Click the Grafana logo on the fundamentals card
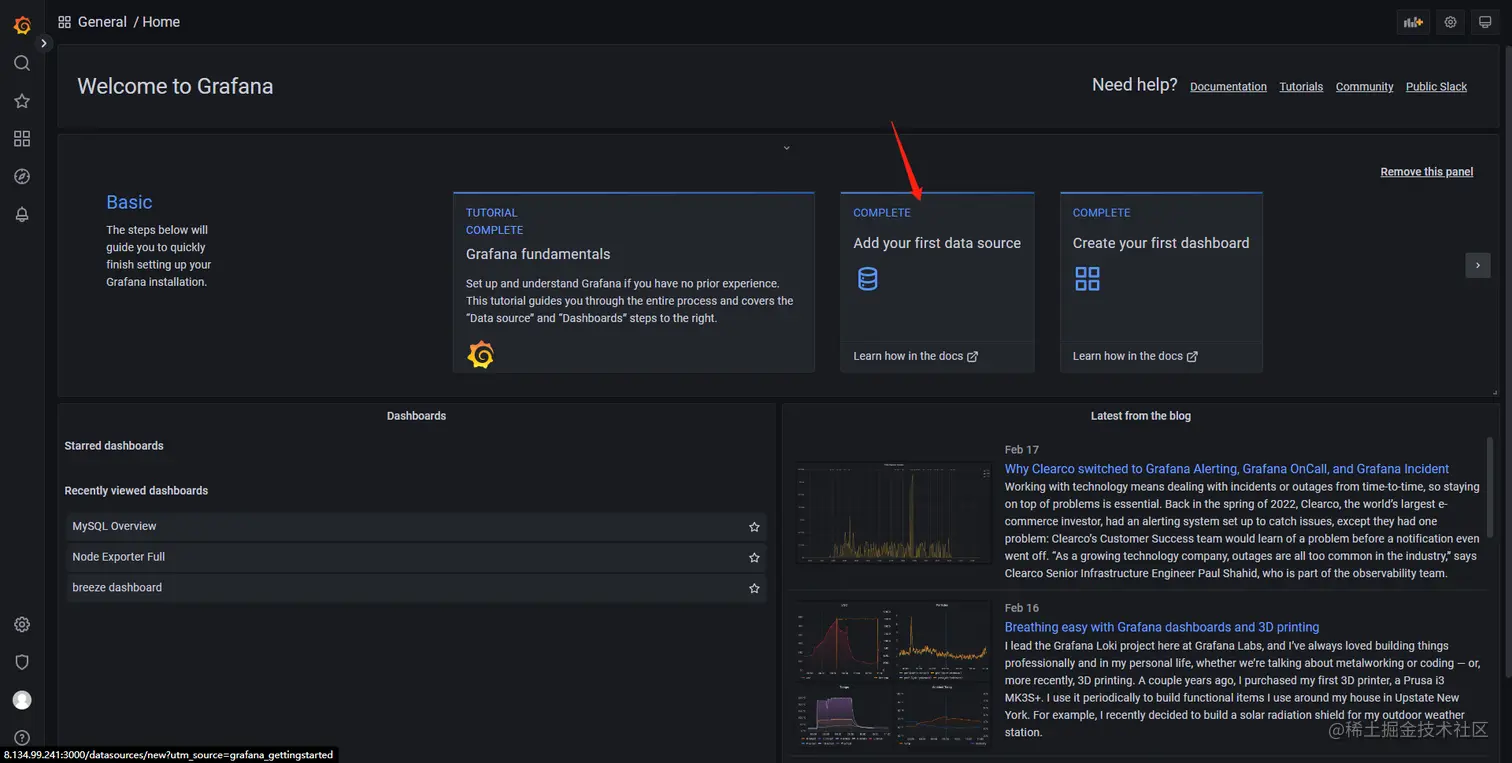This screenshot has width=1512, height=763. [x=481, y=354]
